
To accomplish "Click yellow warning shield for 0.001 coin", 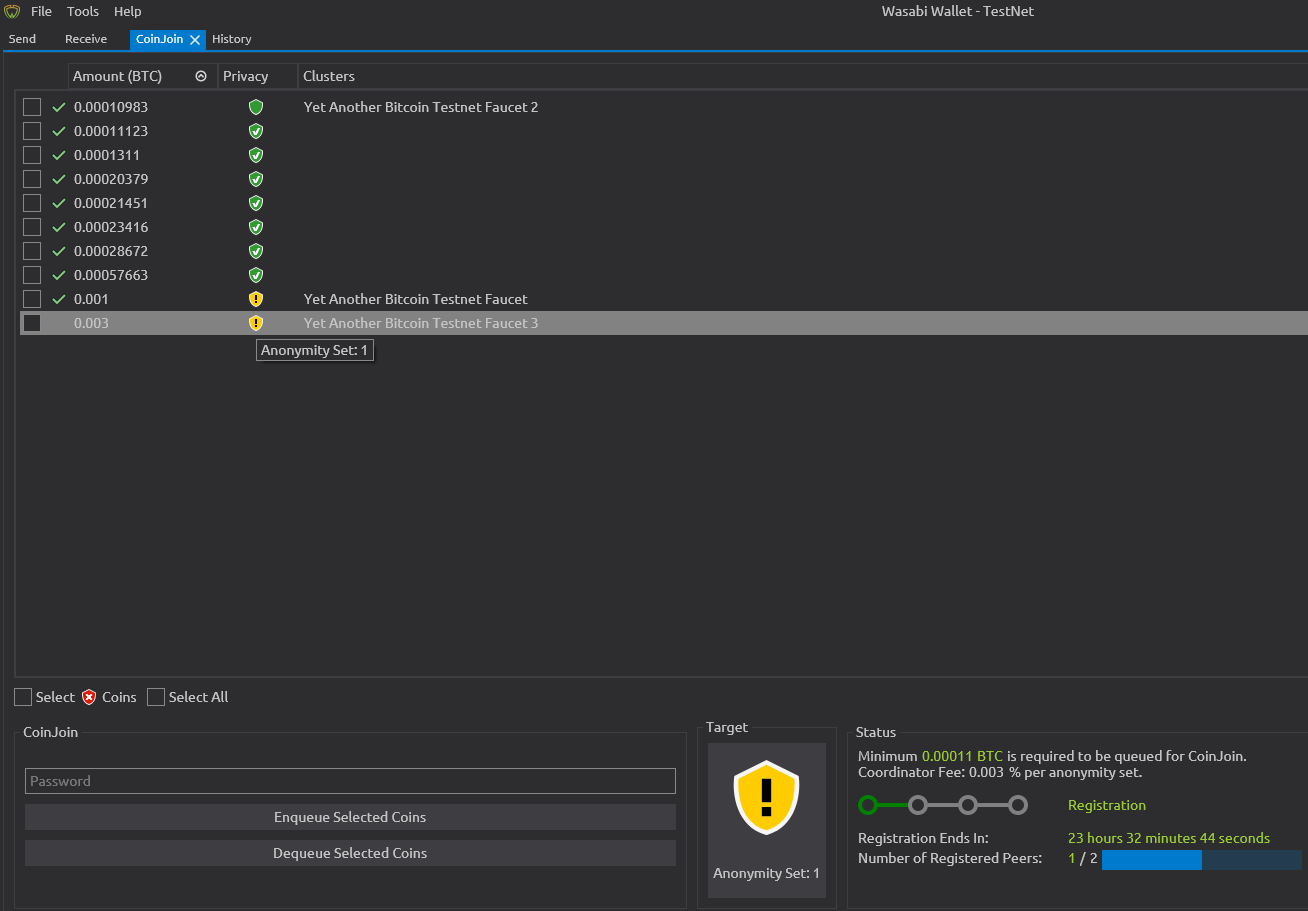I will coord(256,299).
